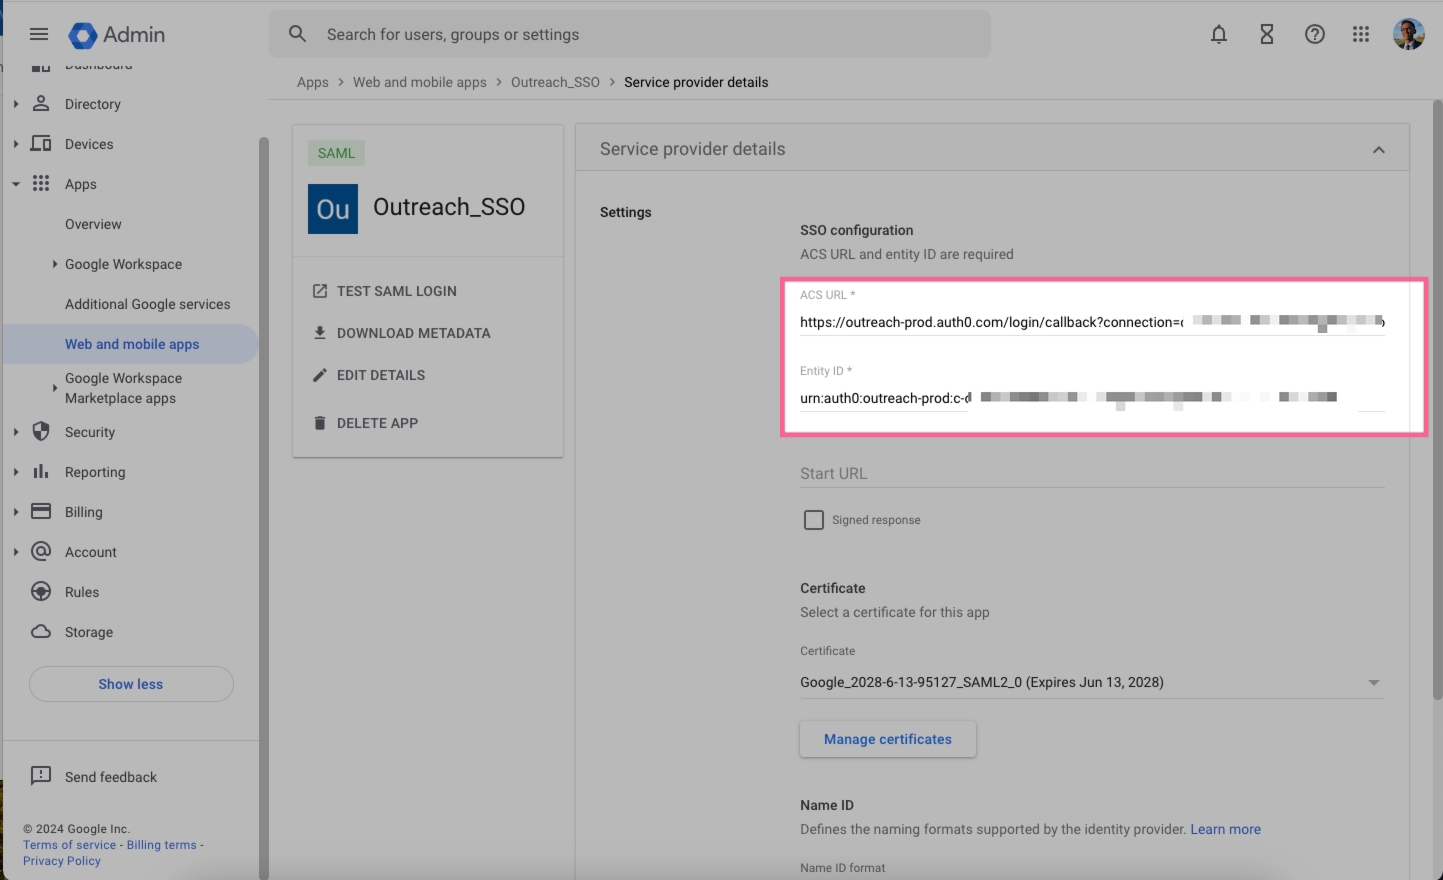Open the navigation hamburger menu
Image resolution: width=1443 pixels, height=880 pixels.
[x=39, y=33]
